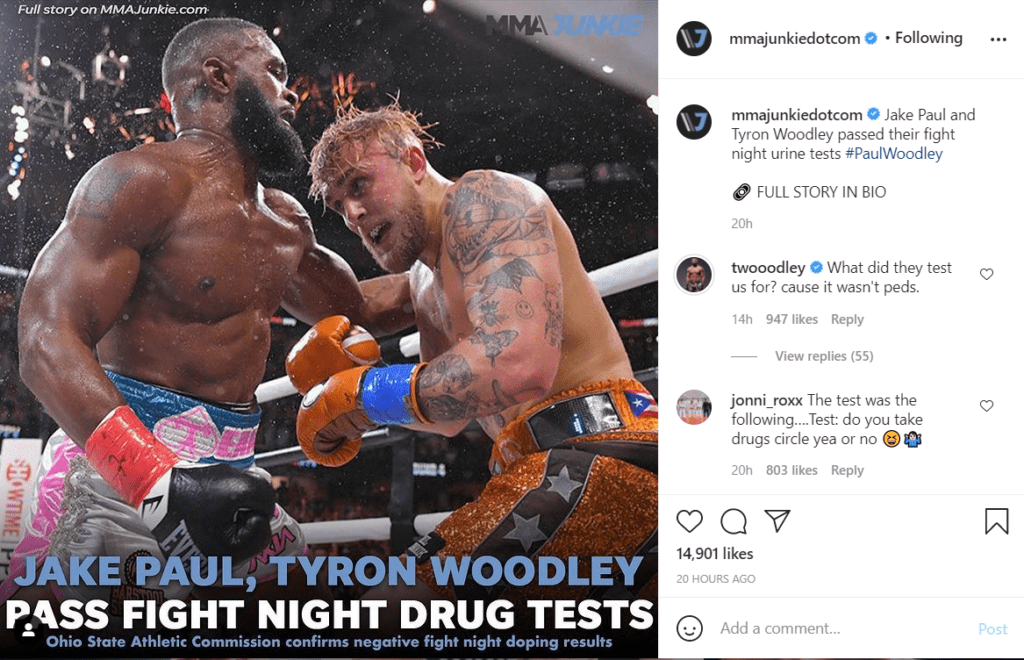Open twooodley's profile avatar
The image size is (1024, 660).
coord(694,275)
